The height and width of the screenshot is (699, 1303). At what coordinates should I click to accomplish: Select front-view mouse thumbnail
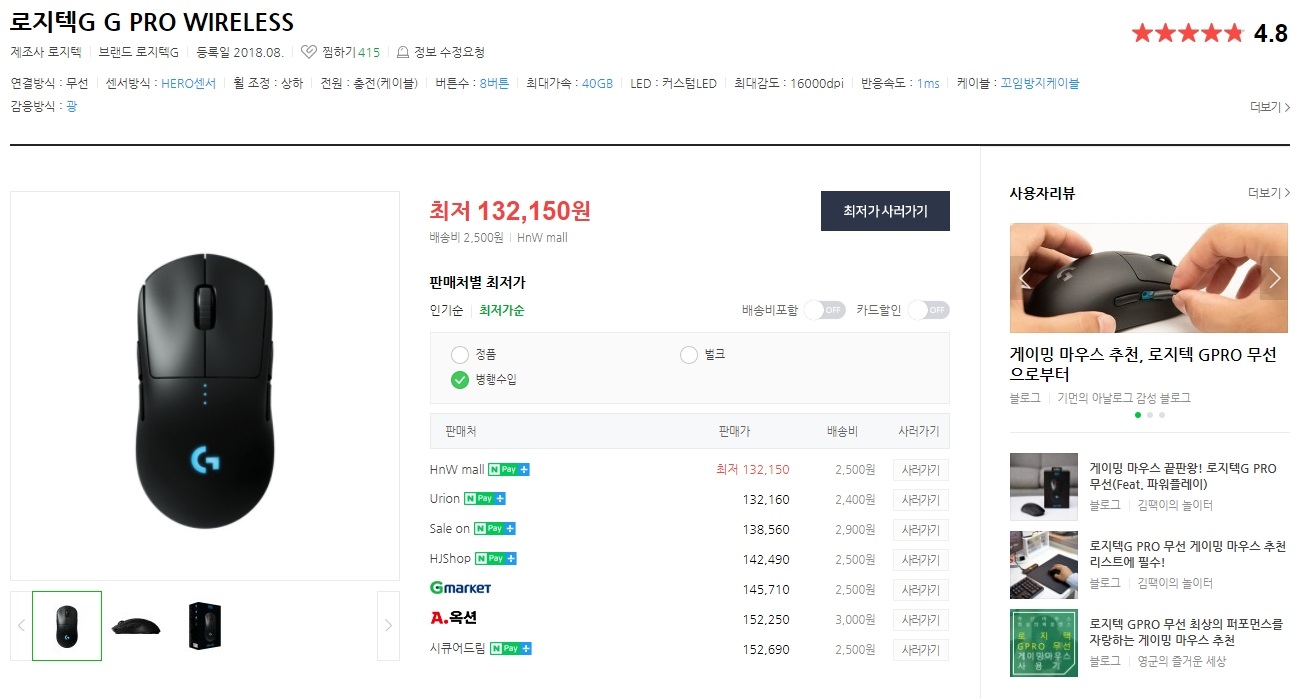pyautogui.click(x=67, y=626)
